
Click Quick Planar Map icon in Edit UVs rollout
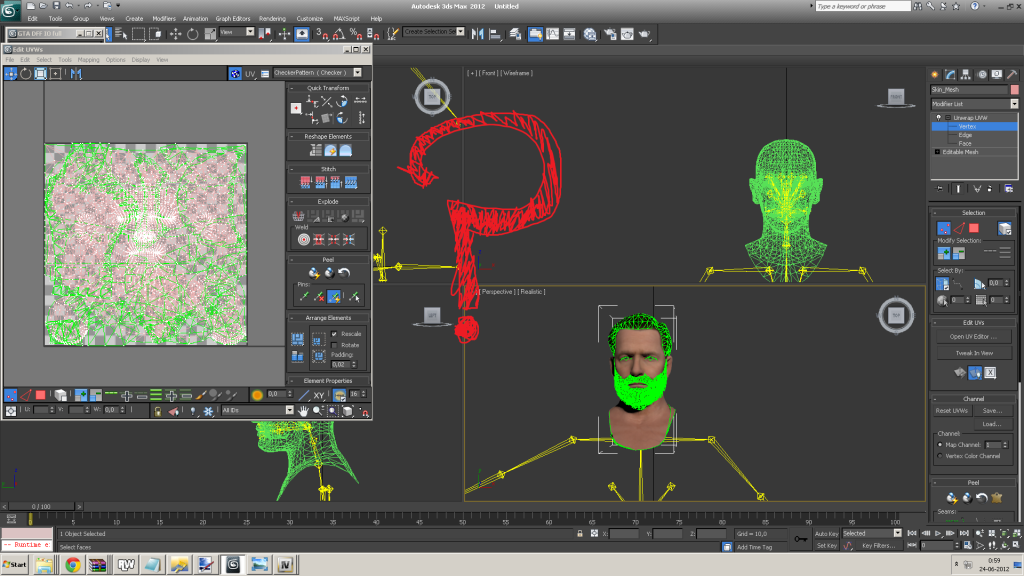point(959,373)
